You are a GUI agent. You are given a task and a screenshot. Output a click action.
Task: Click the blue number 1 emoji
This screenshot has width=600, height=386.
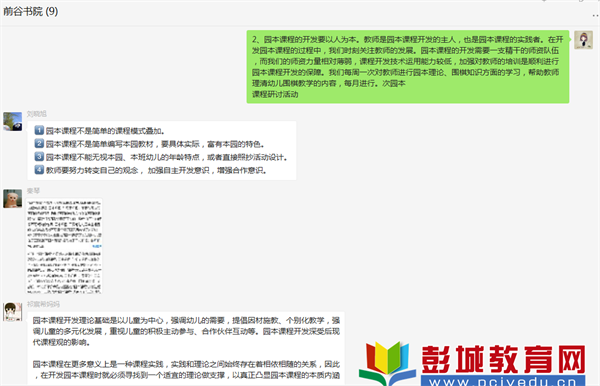pyautogui.click(x=39, y=130)
